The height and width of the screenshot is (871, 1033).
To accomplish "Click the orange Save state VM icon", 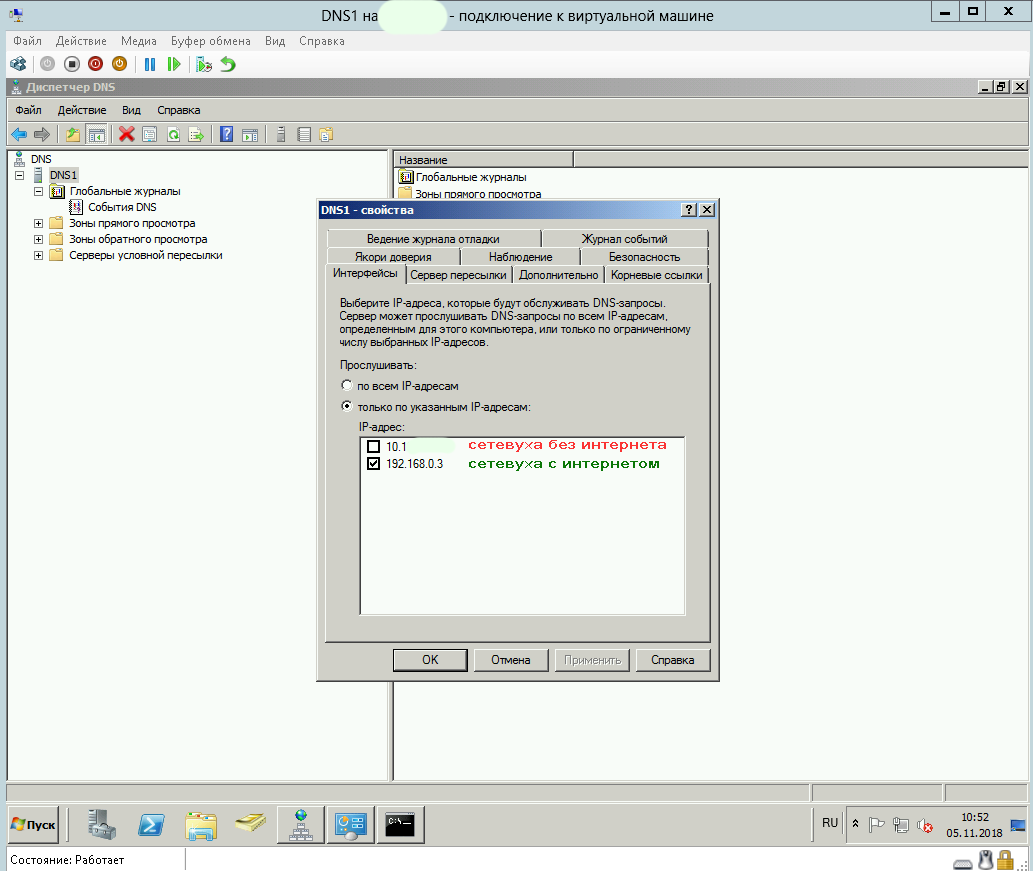I will (x=119, y=64).
